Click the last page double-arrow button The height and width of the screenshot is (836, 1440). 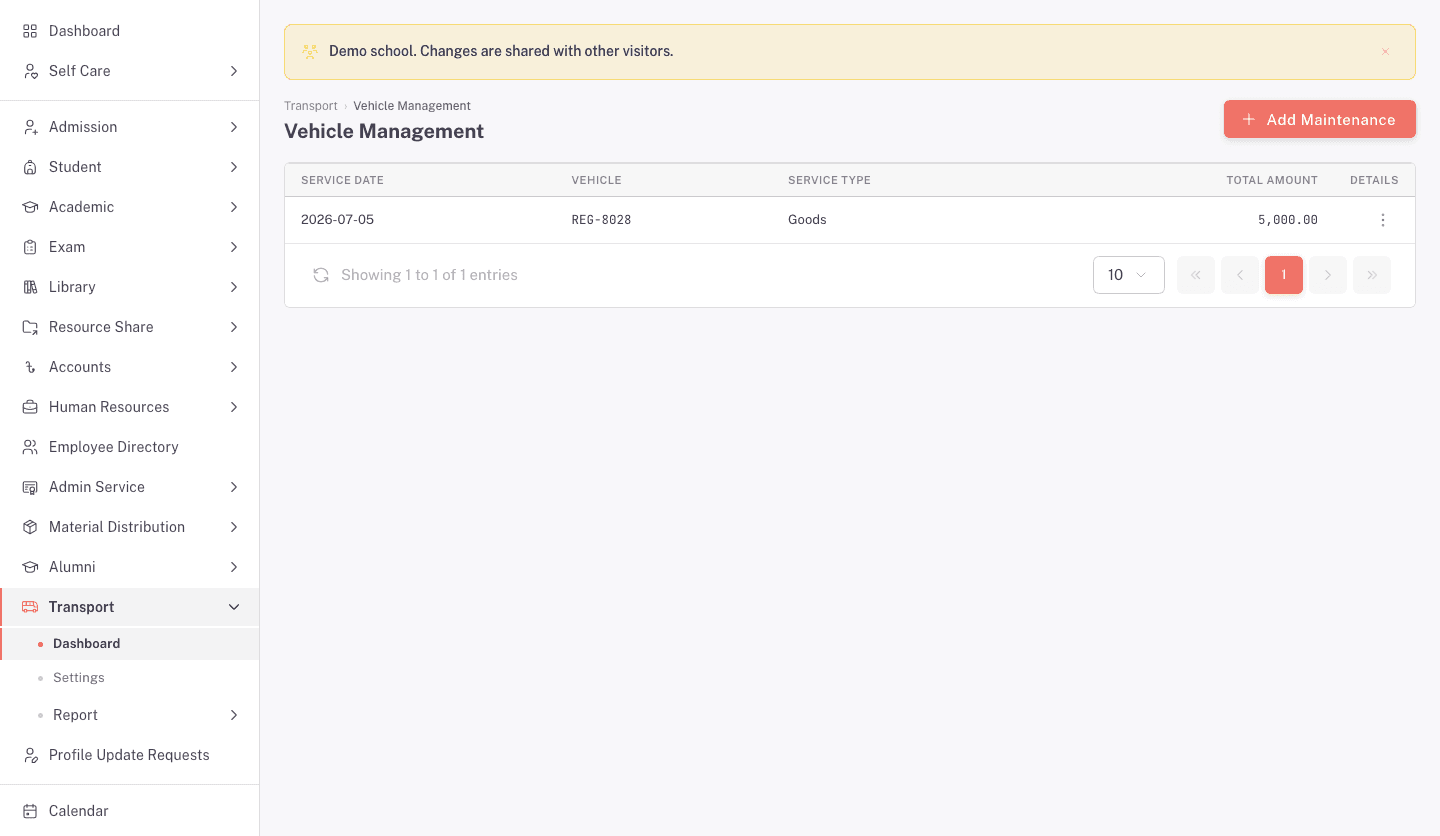click(1372, 275)
